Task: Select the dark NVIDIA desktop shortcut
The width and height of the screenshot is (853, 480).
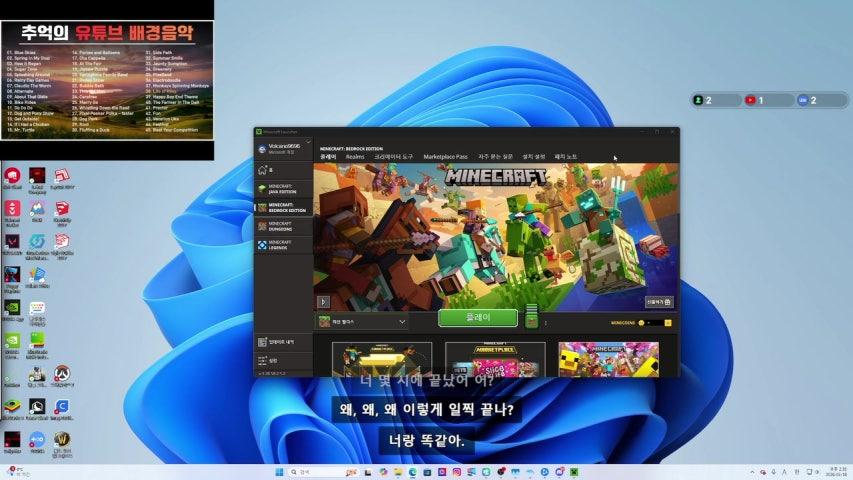Action: (x=12, y=311)
